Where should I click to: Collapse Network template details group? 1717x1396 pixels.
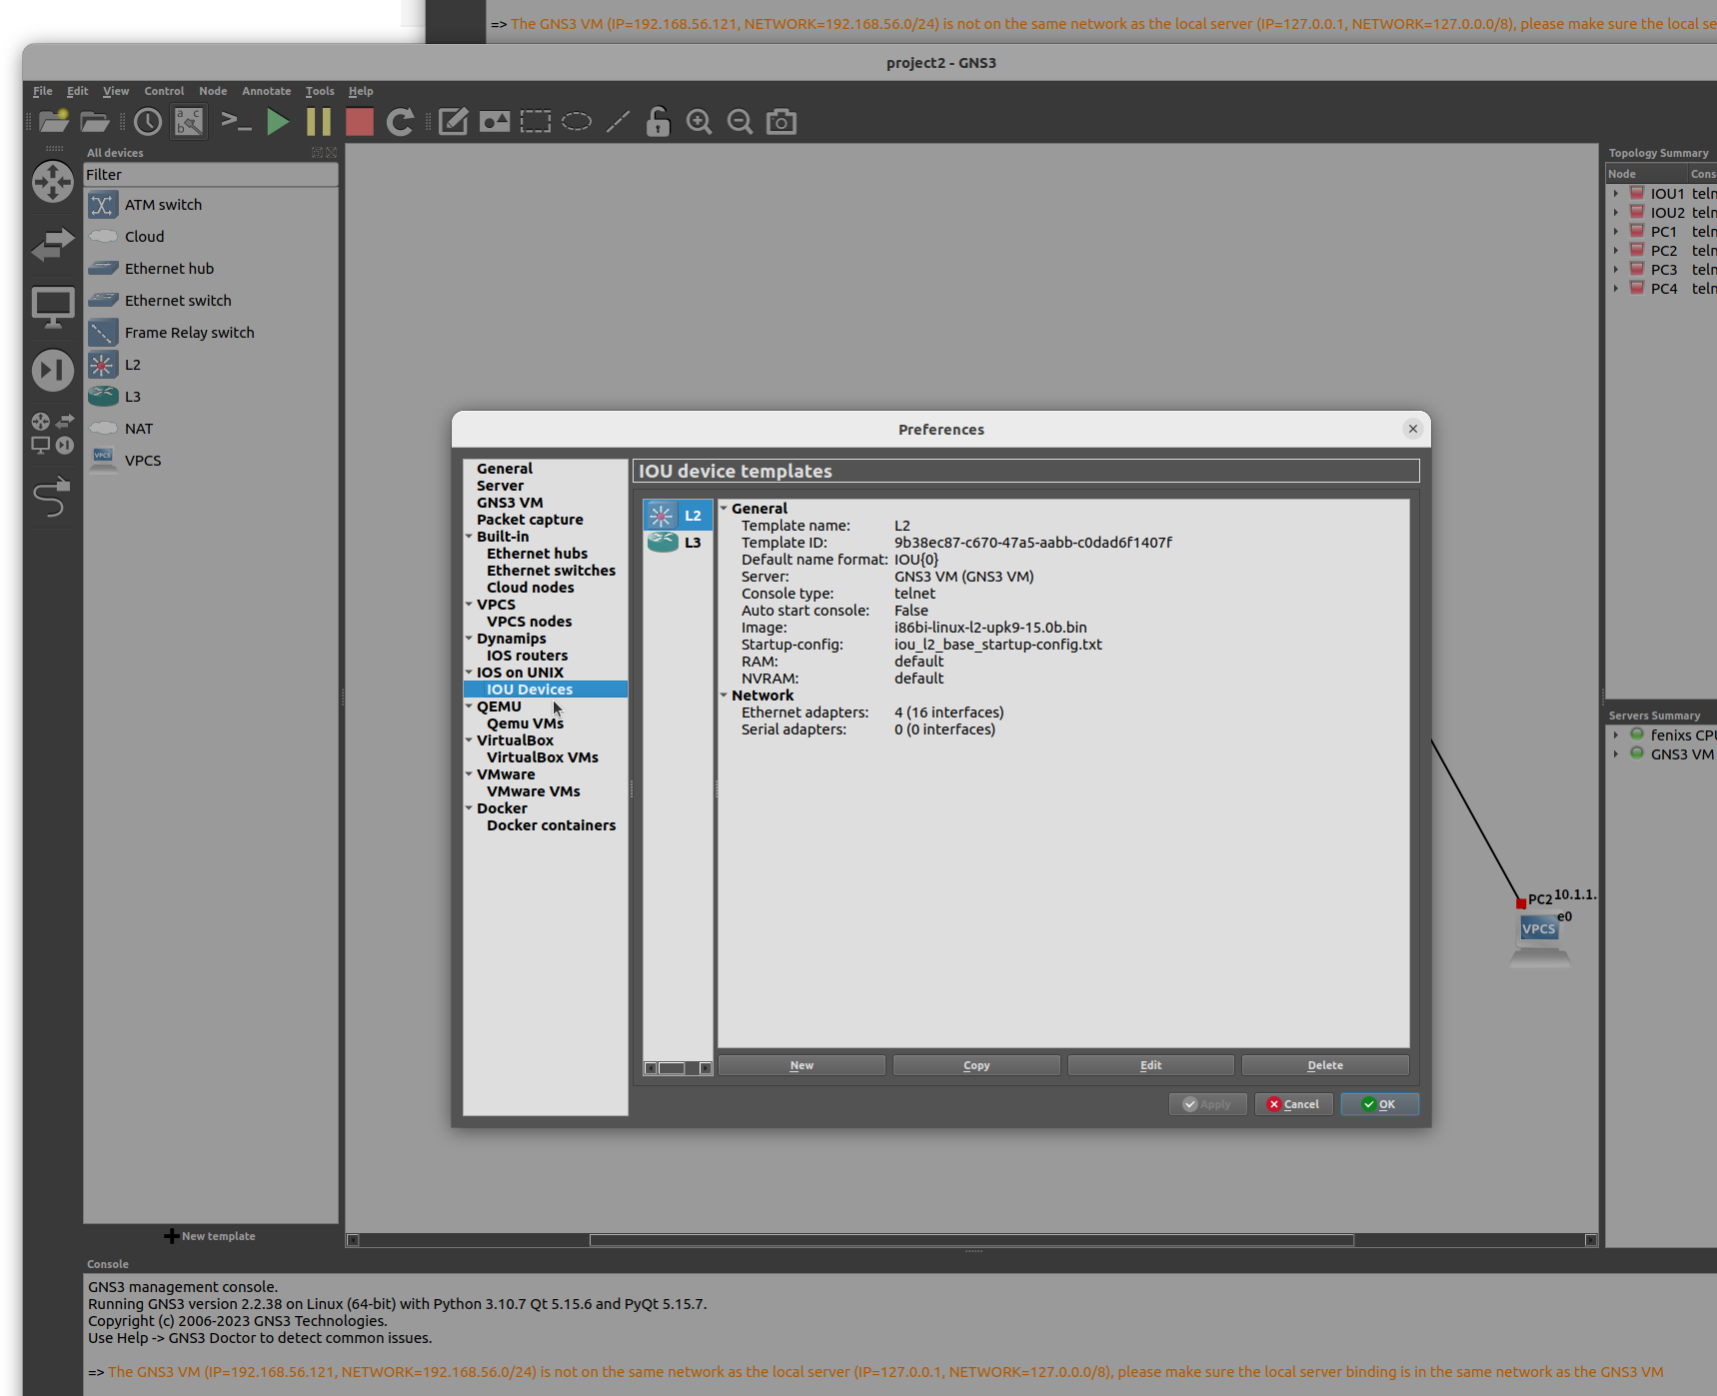[x=724, y=695]
